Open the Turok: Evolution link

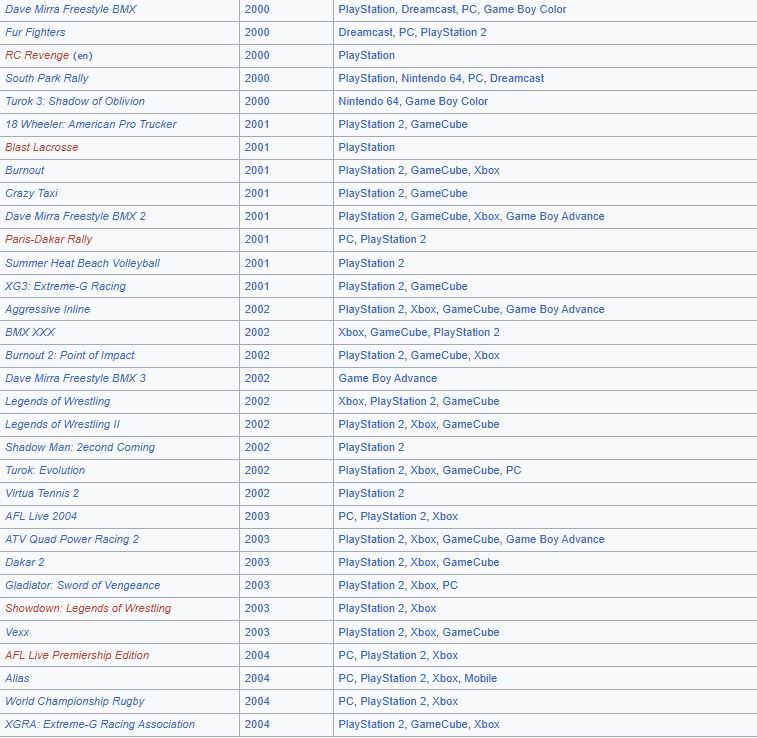45,471
